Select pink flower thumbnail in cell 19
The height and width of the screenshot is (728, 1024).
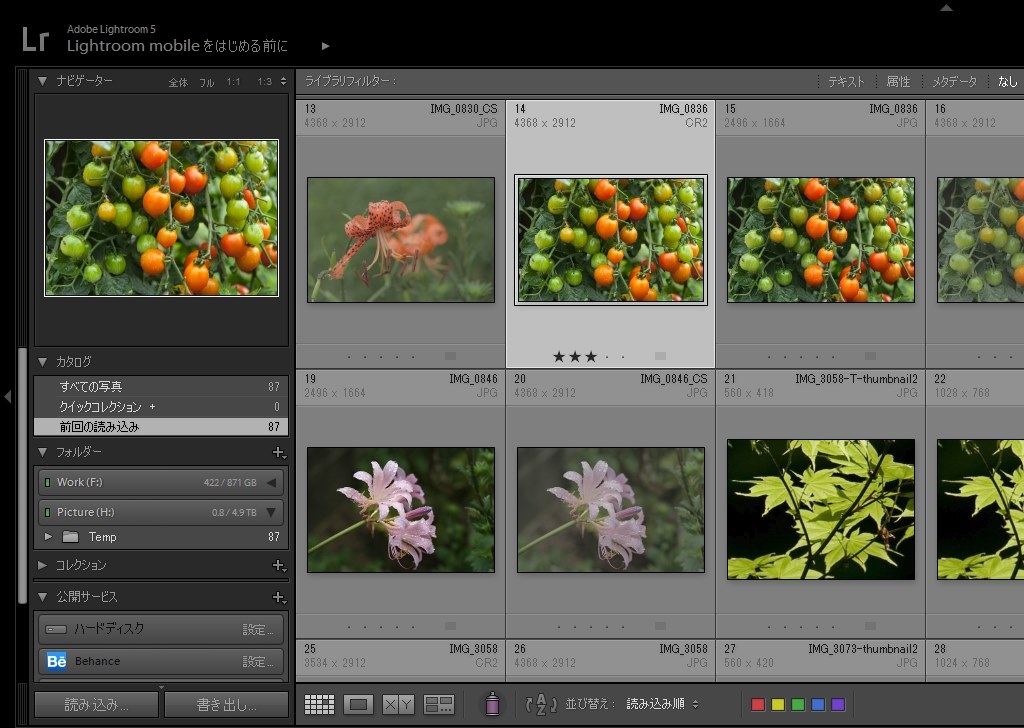401,510
